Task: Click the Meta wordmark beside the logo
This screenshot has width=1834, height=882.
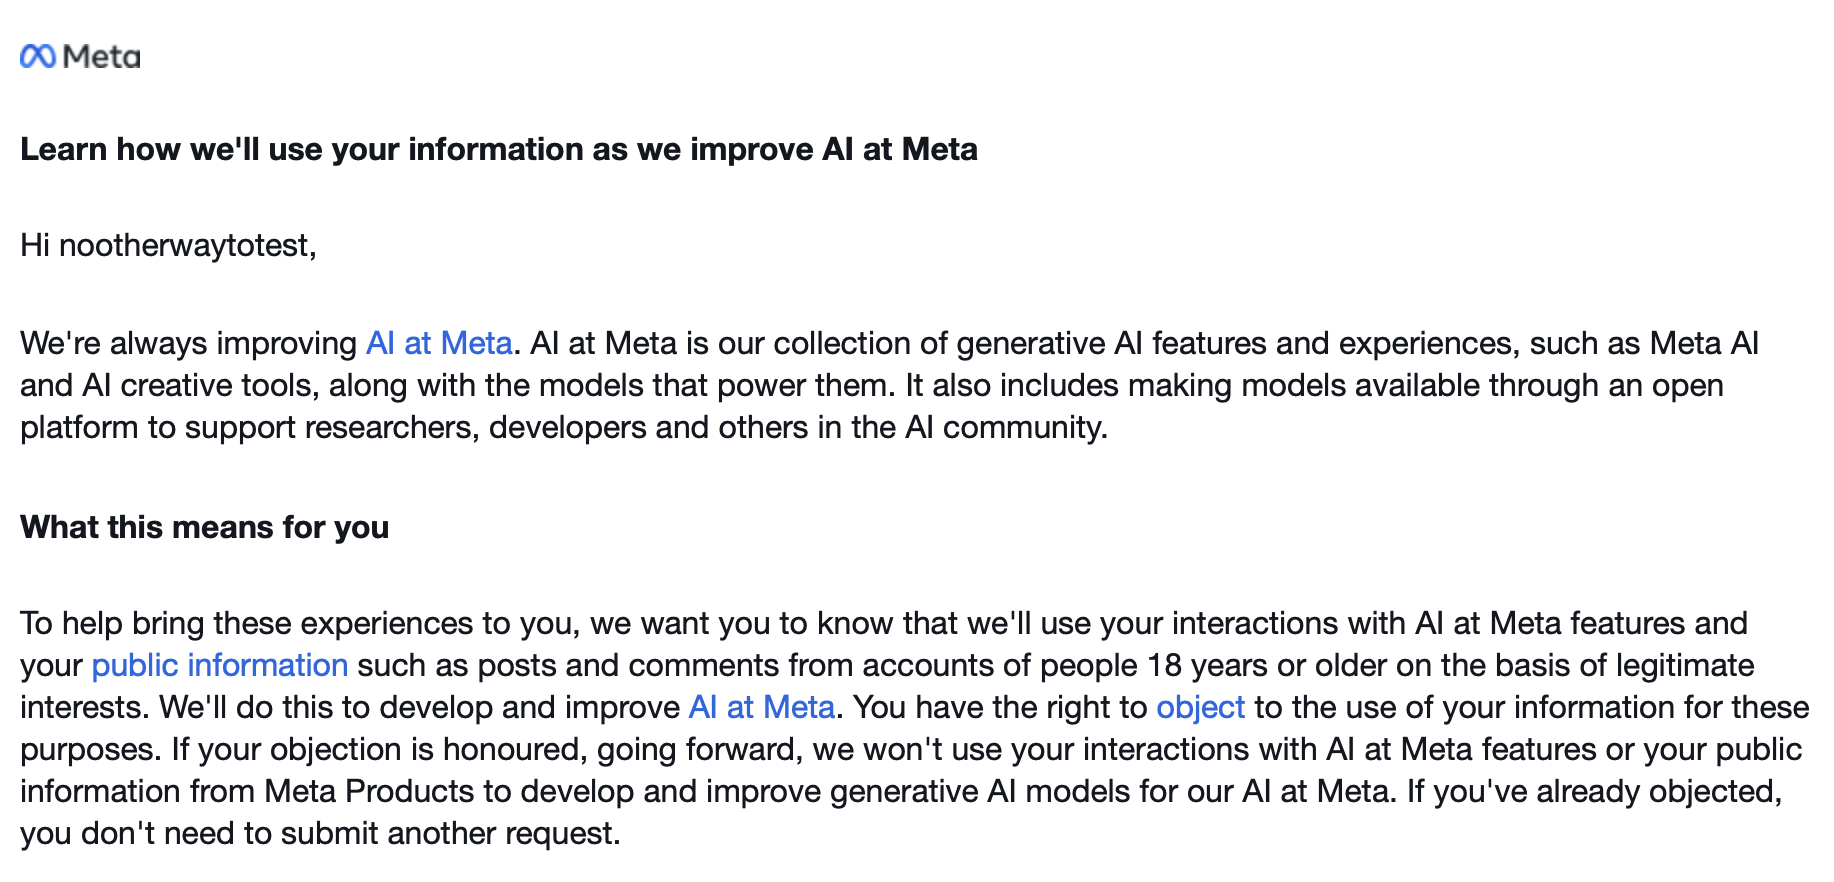Action: pos(101,57)
